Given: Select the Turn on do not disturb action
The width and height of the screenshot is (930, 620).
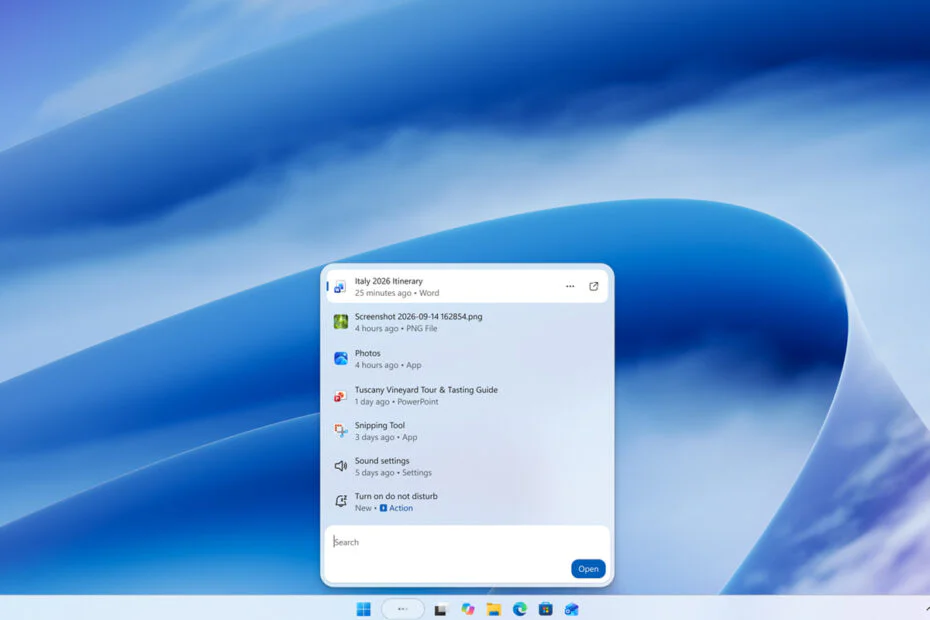Looking at the screenshot, I should pos(467,503).
